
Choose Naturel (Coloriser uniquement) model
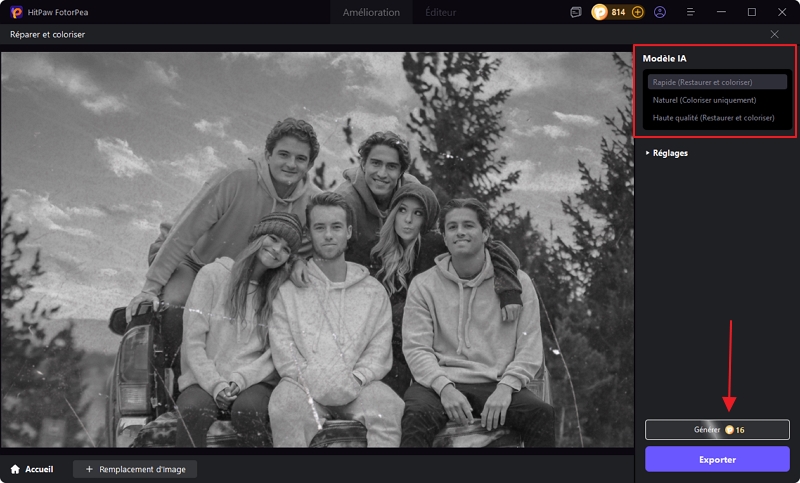[704, 100]
